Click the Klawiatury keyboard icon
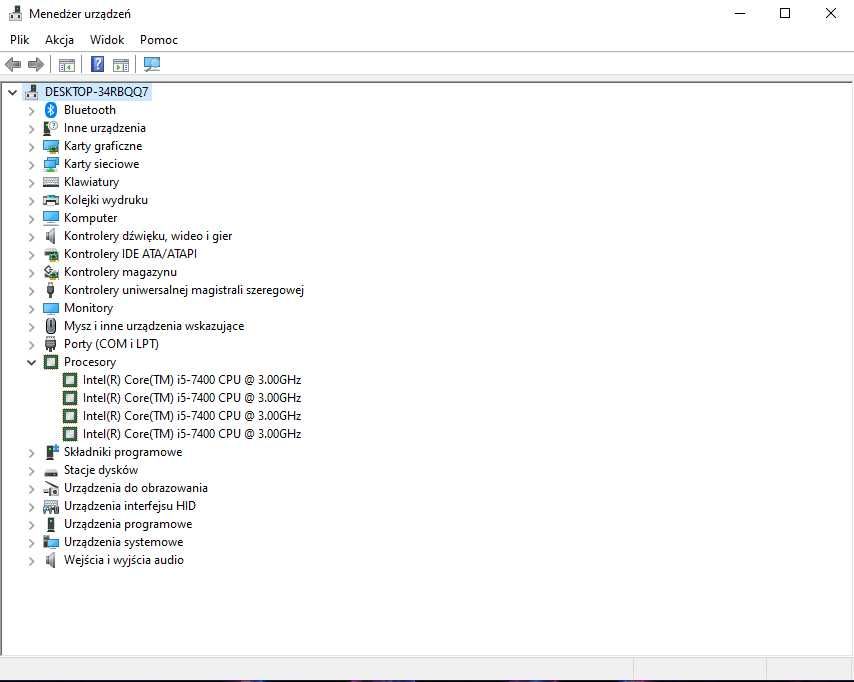The image size is (854, 682). pyautogui.click(x=51, y=182)
